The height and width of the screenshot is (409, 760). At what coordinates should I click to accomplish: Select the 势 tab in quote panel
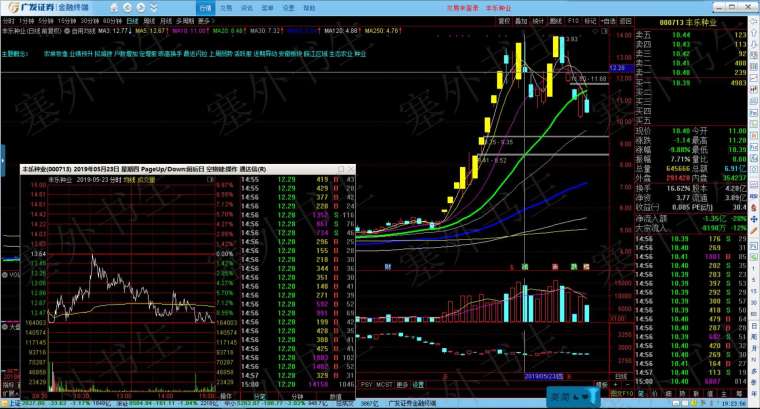(x=682, y=394)
